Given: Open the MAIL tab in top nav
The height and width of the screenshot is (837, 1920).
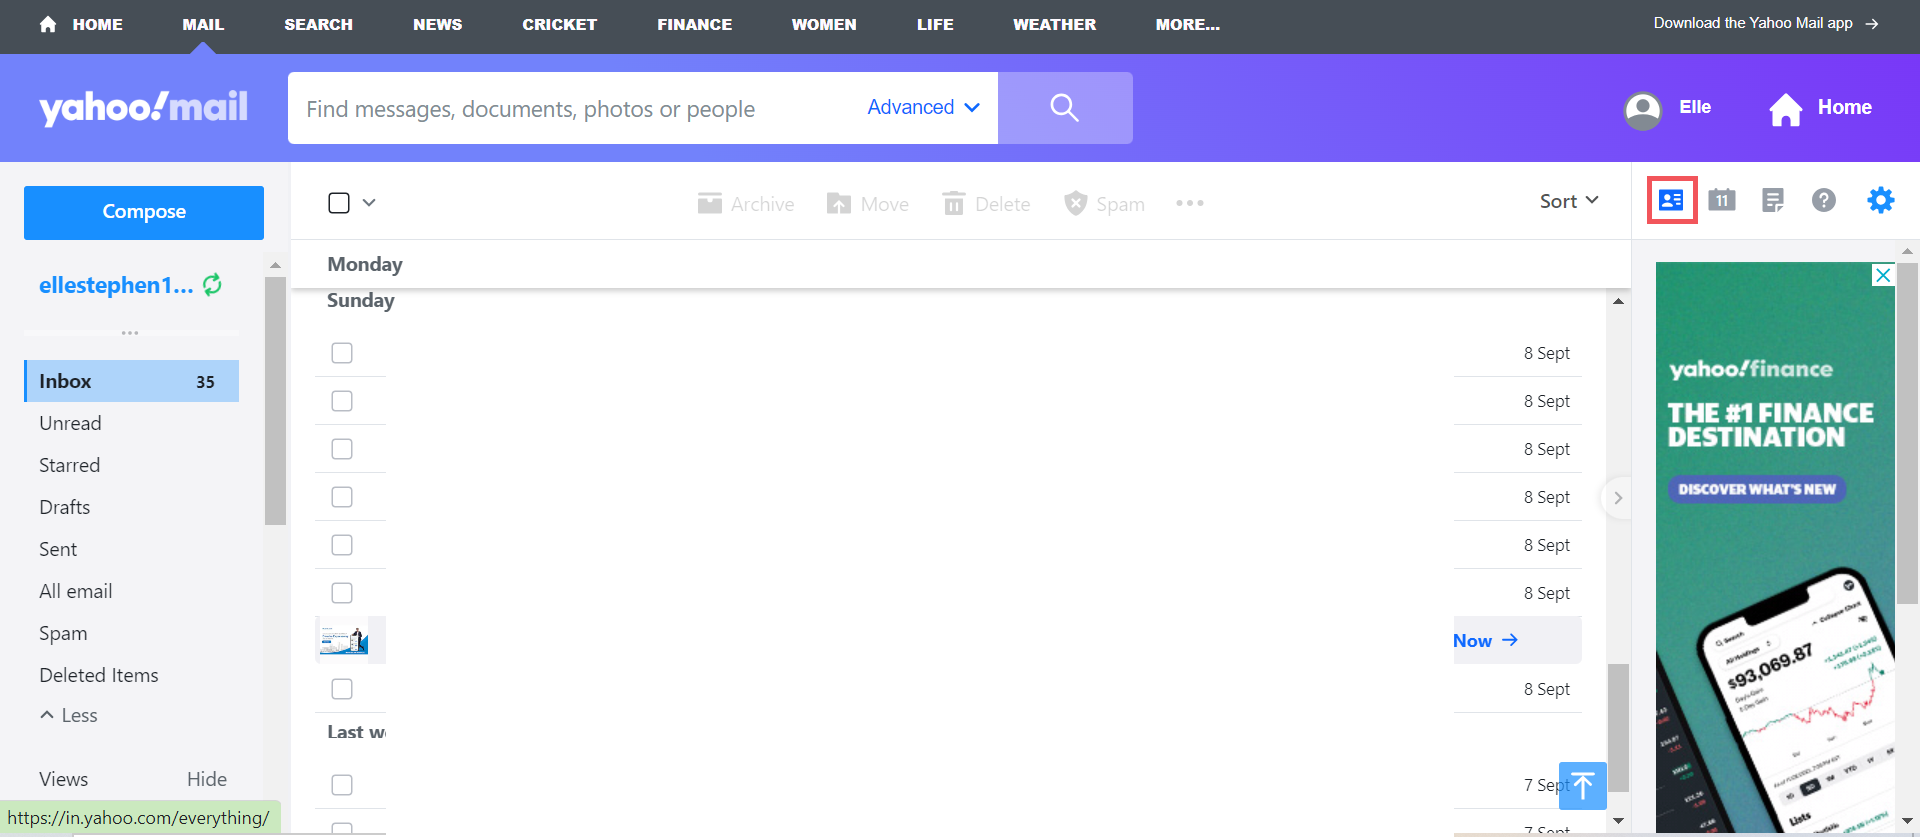Looking at the screenshot, I should [x=203, y=24].
